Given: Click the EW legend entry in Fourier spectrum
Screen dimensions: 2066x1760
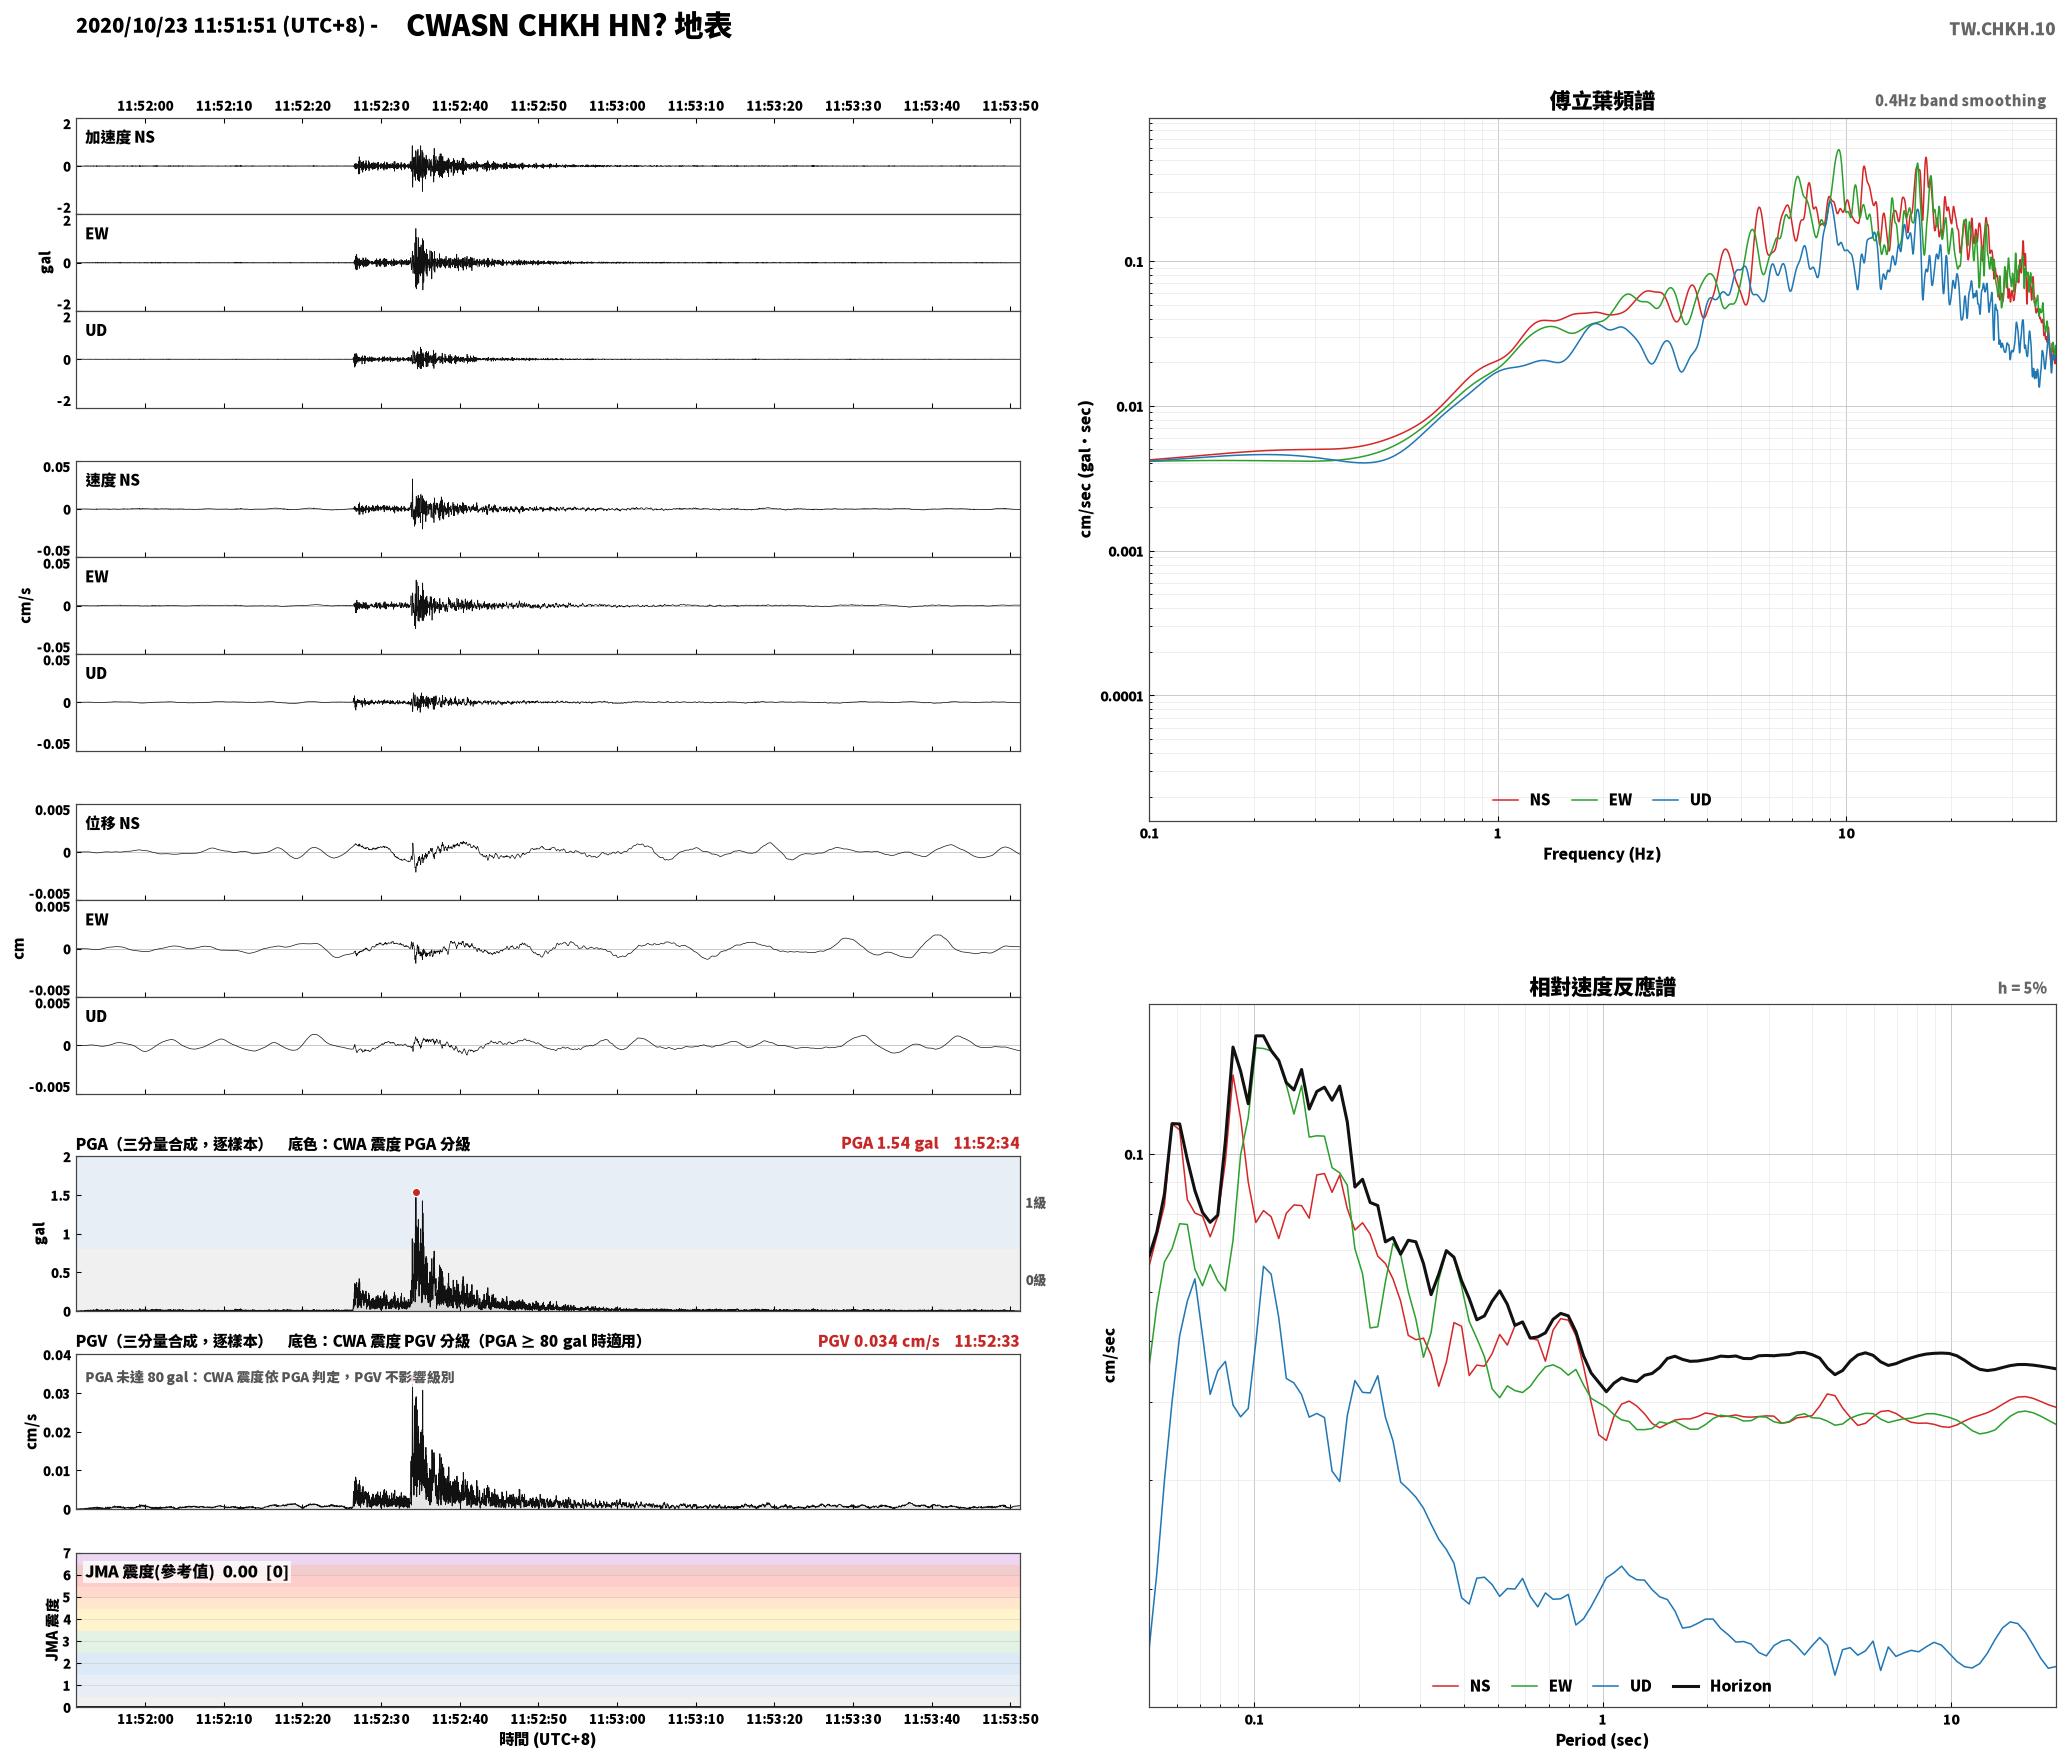Looking at the screenshot, I should click(1602, 800).
